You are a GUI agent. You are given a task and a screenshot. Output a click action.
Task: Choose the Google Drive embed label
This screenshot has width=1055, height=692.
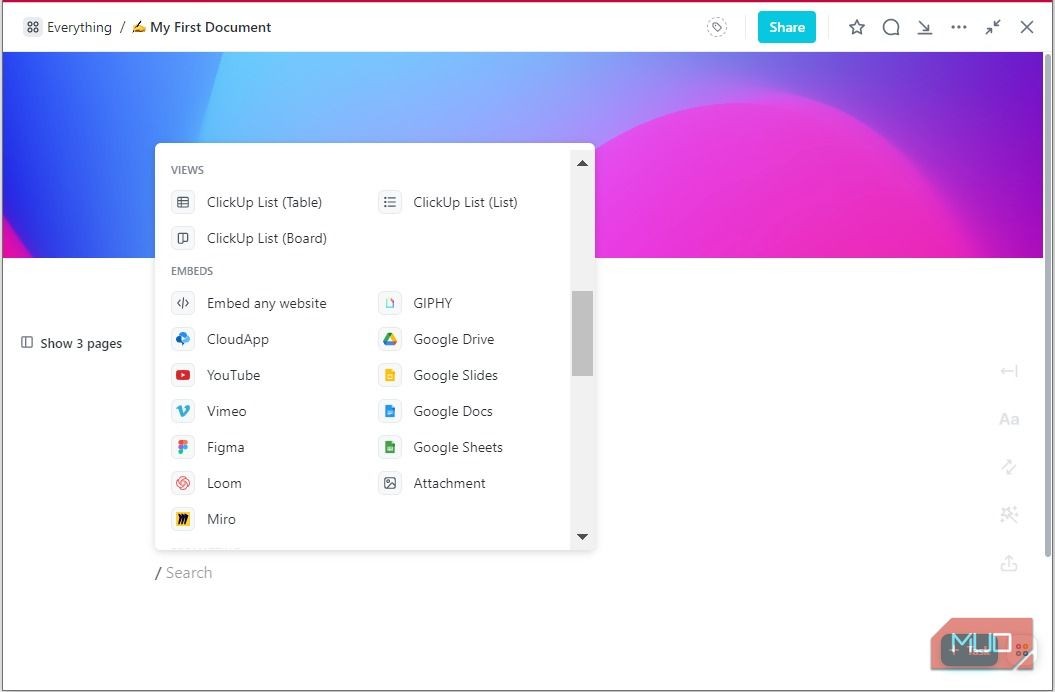pos(453,339)
